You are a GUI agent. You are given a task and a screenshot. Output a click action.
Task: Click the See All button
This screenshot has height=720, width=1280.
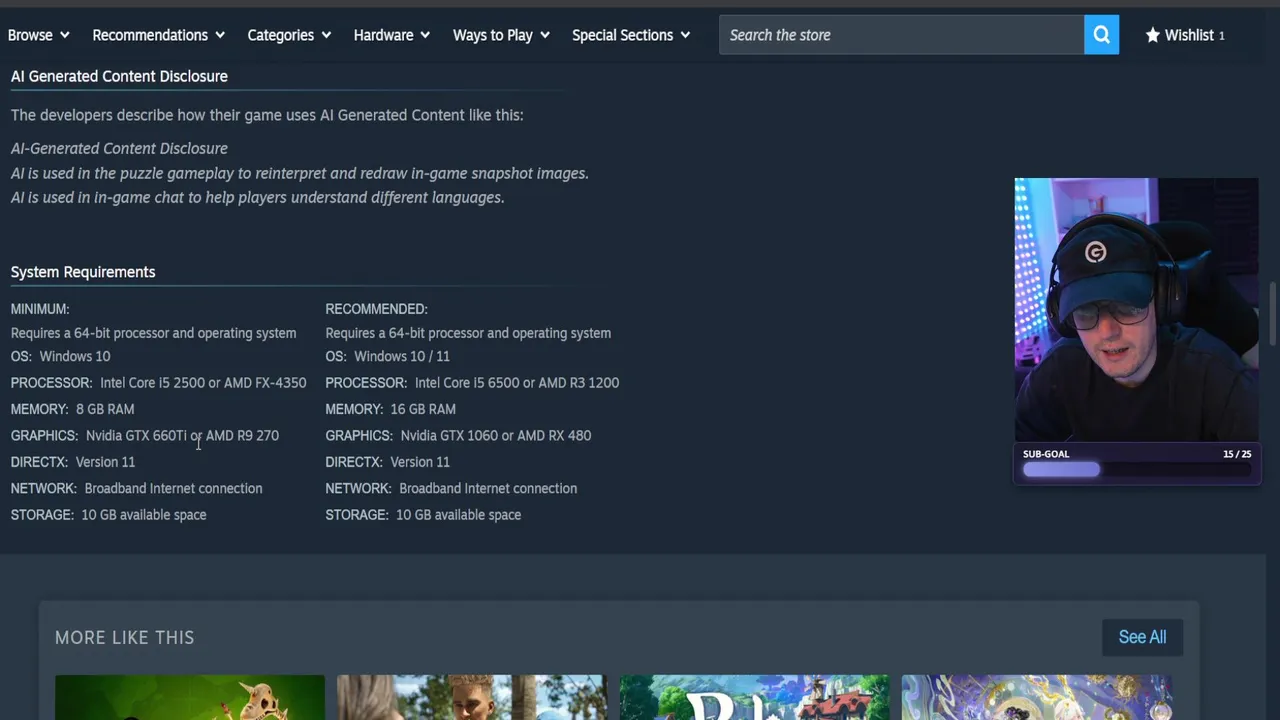(1142, 637)
